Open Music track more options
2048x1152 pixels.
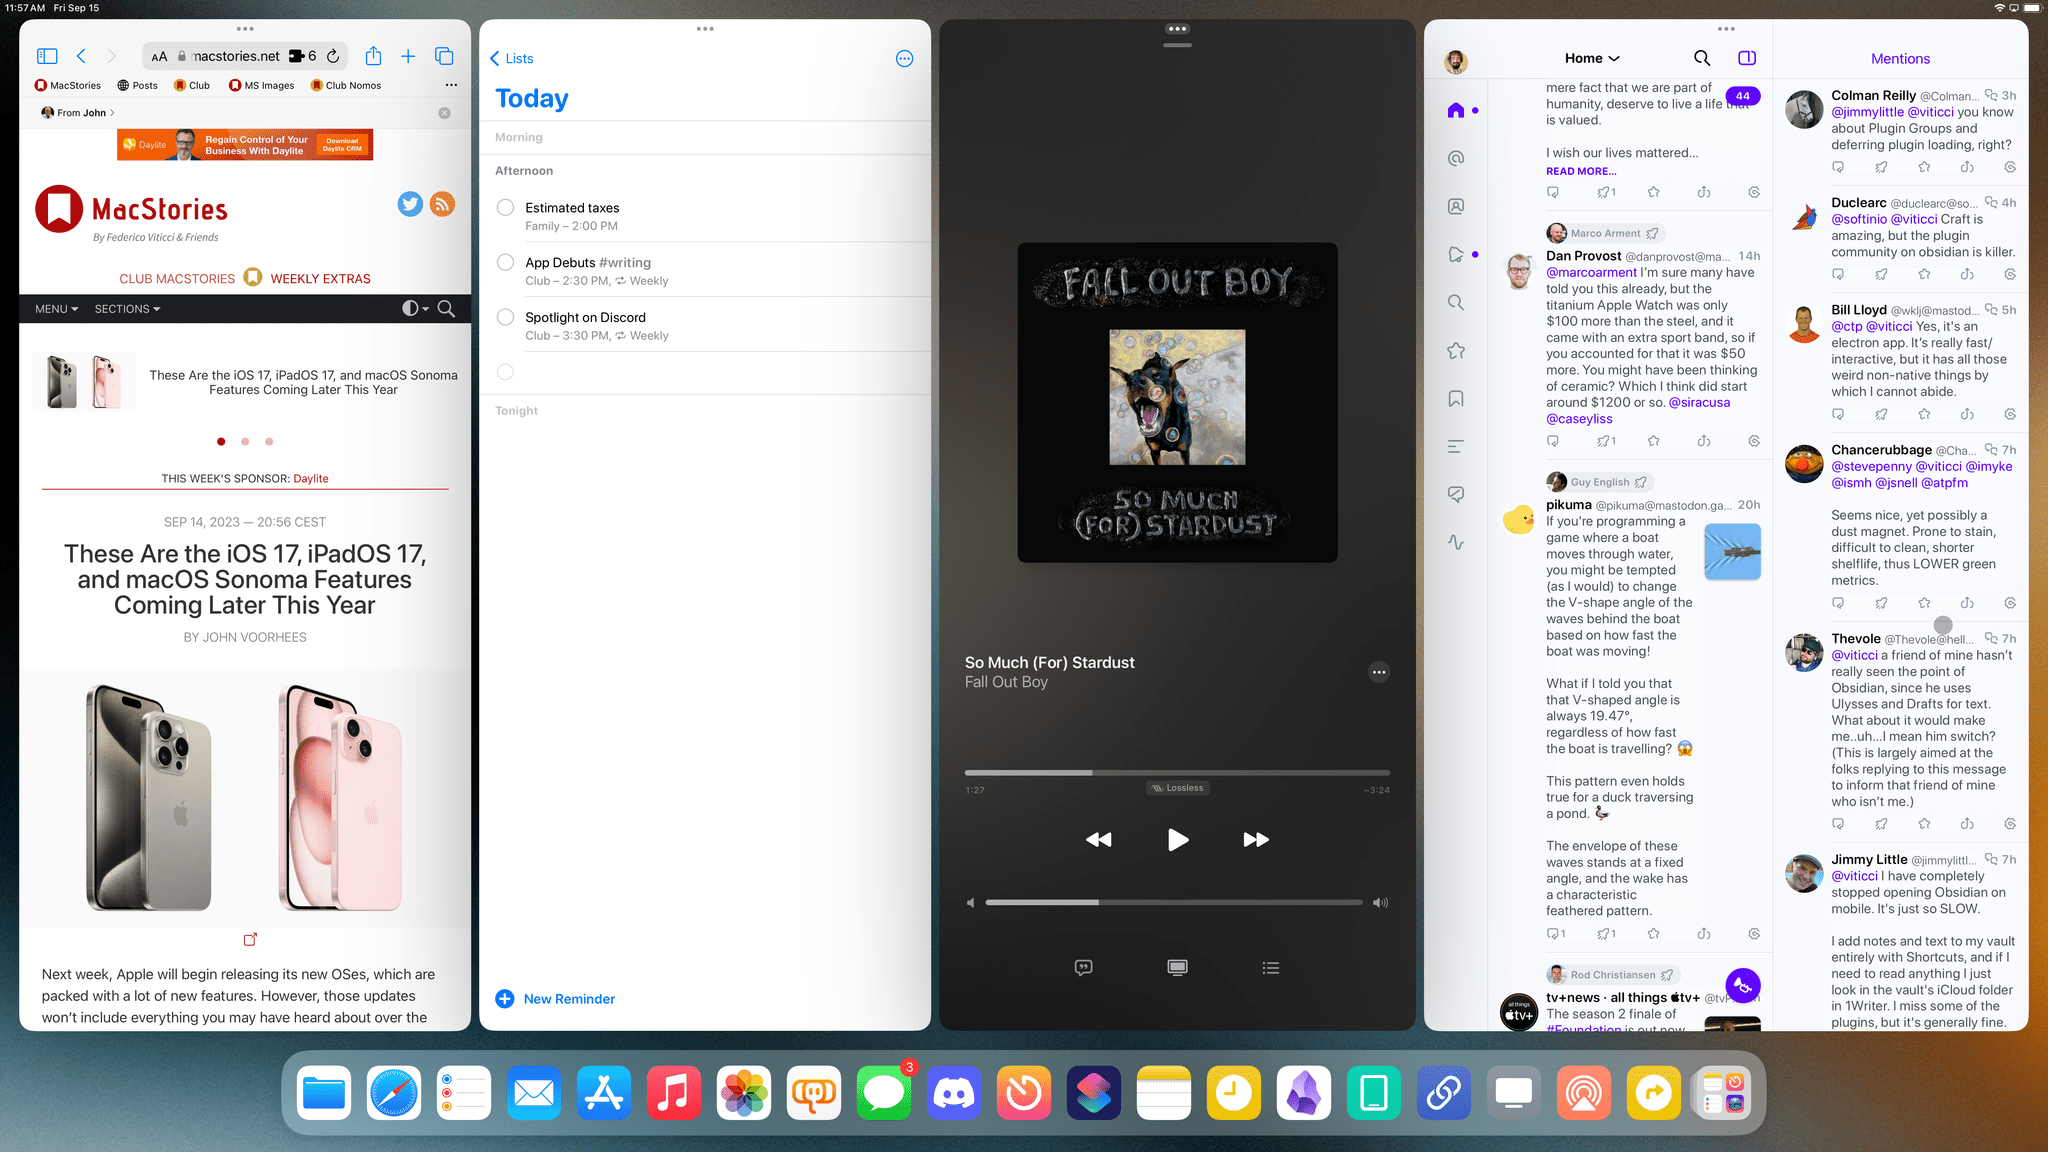(x=1379, y=672)
